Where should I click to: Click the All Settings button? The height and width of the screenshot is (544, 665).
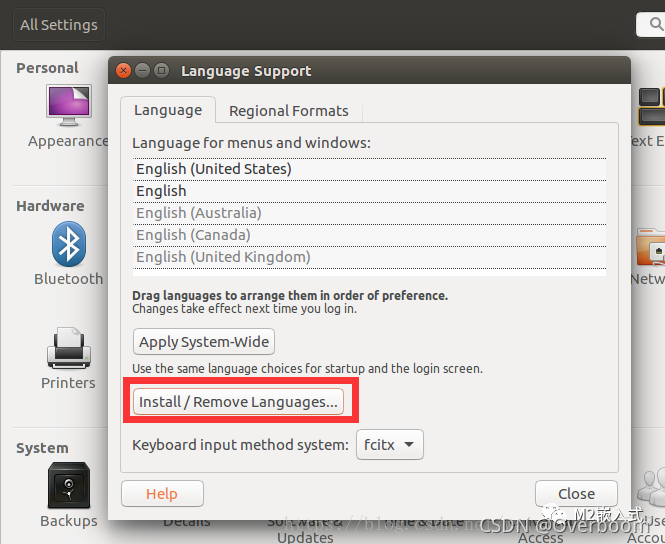click(59, 25)
